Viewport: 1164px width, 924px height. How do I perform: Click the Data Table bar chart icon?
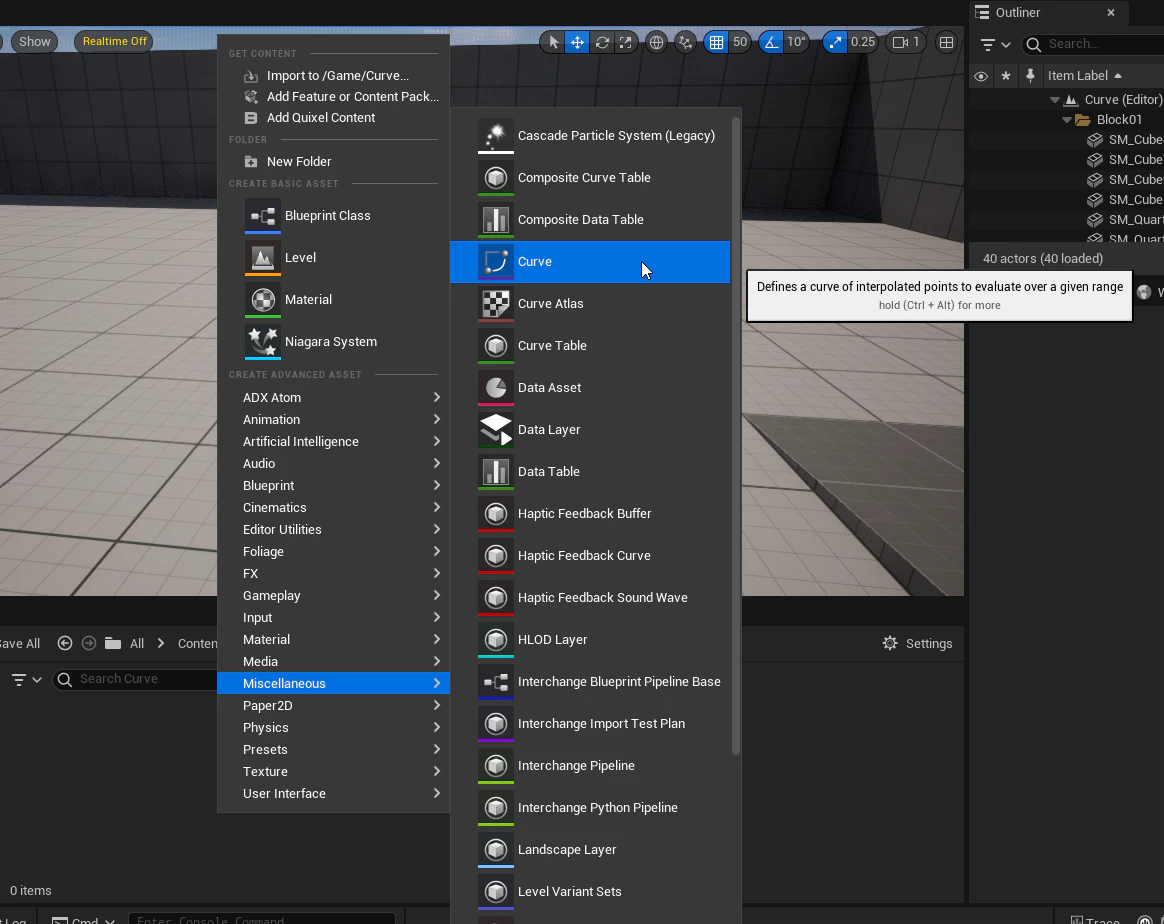click(x=496, y=472)
